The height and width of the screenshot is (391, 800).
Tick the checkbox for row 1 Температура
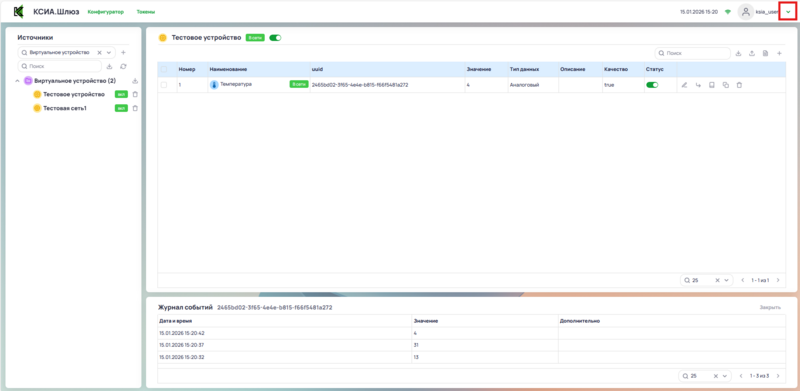164,85
